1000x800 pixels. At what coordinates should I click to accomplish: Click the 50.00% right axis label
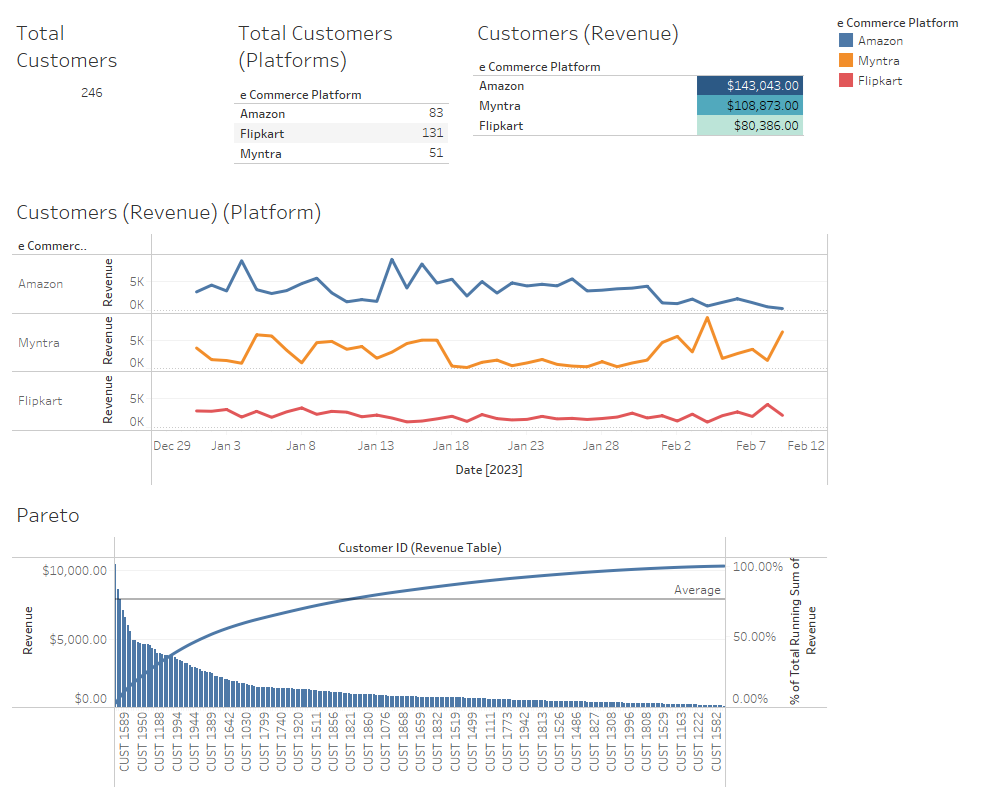(754, 637)
